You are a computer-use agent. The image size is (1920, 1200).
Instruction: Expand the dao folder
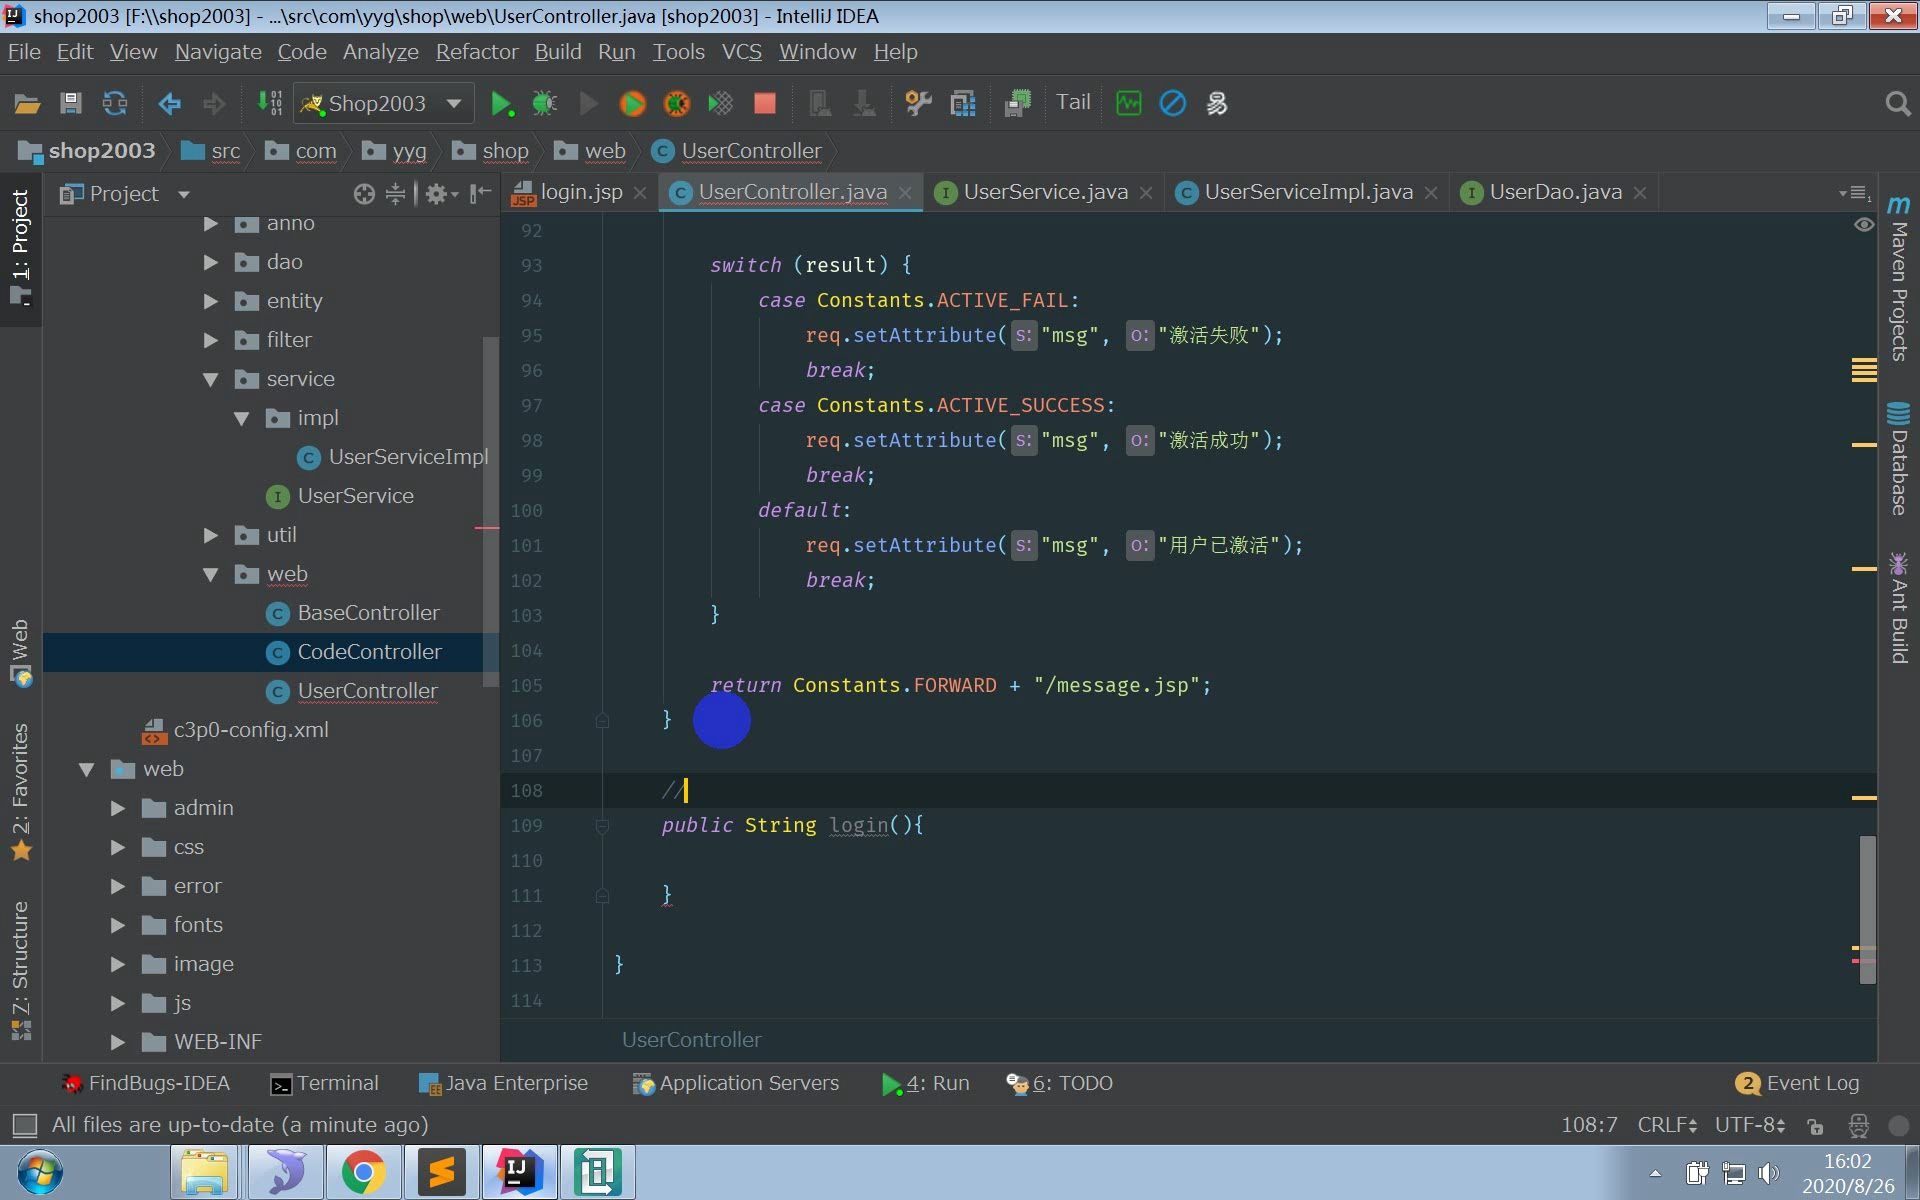[210, 262]
